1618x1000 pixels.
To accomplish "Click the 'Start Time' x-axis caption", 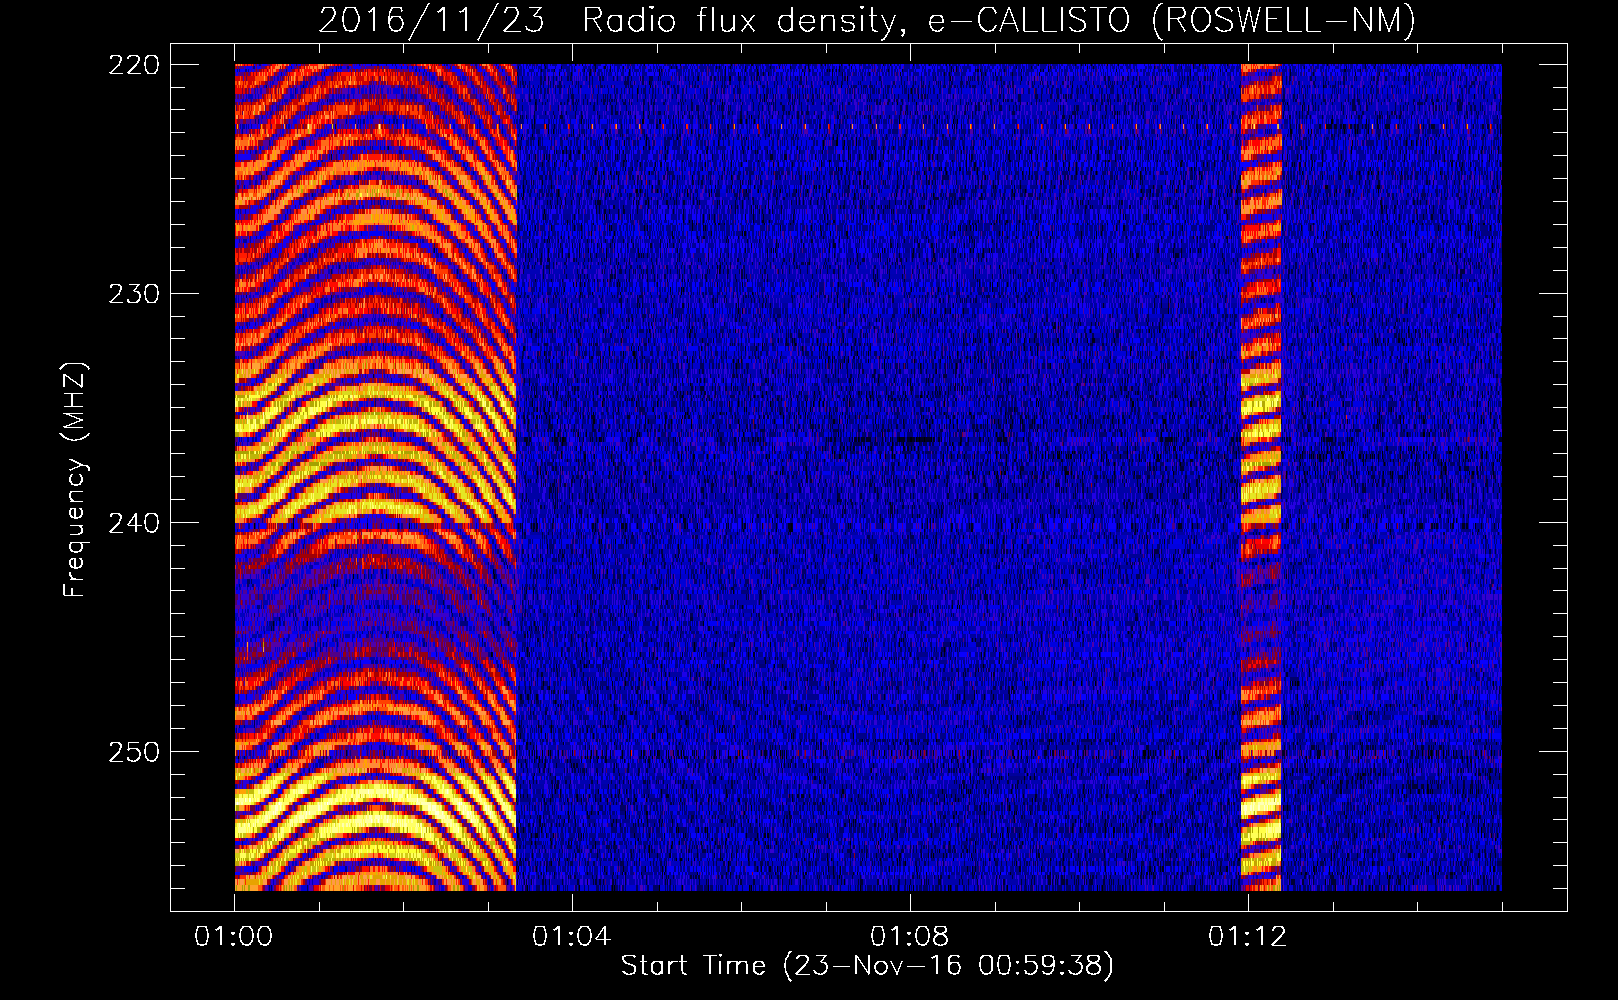I will click(x=867, y=966).
